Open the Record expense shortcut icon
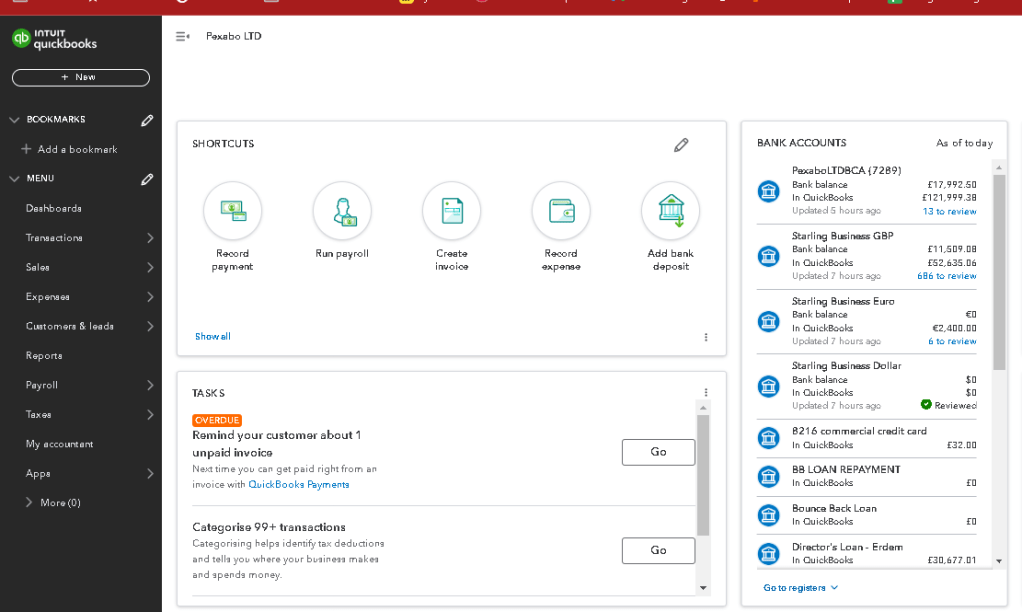Screen dimensions: 1022x612 pyautogui.click(x=561, y=211)
